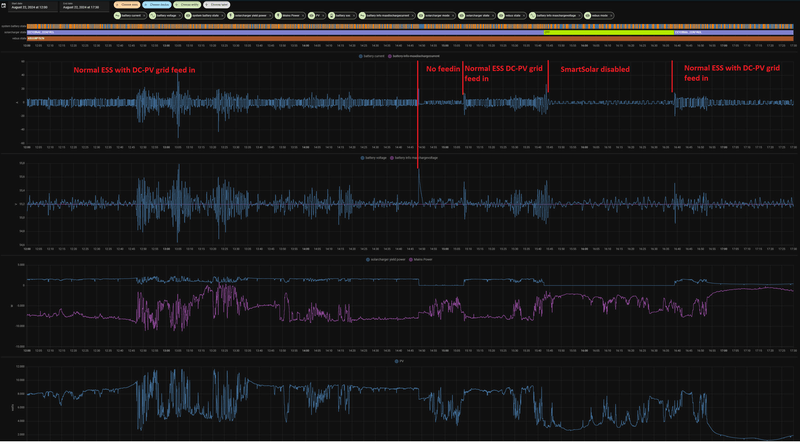Toggle battery voltage series in legend
This screenshot has height=444, width=800.
click(373, 158)
